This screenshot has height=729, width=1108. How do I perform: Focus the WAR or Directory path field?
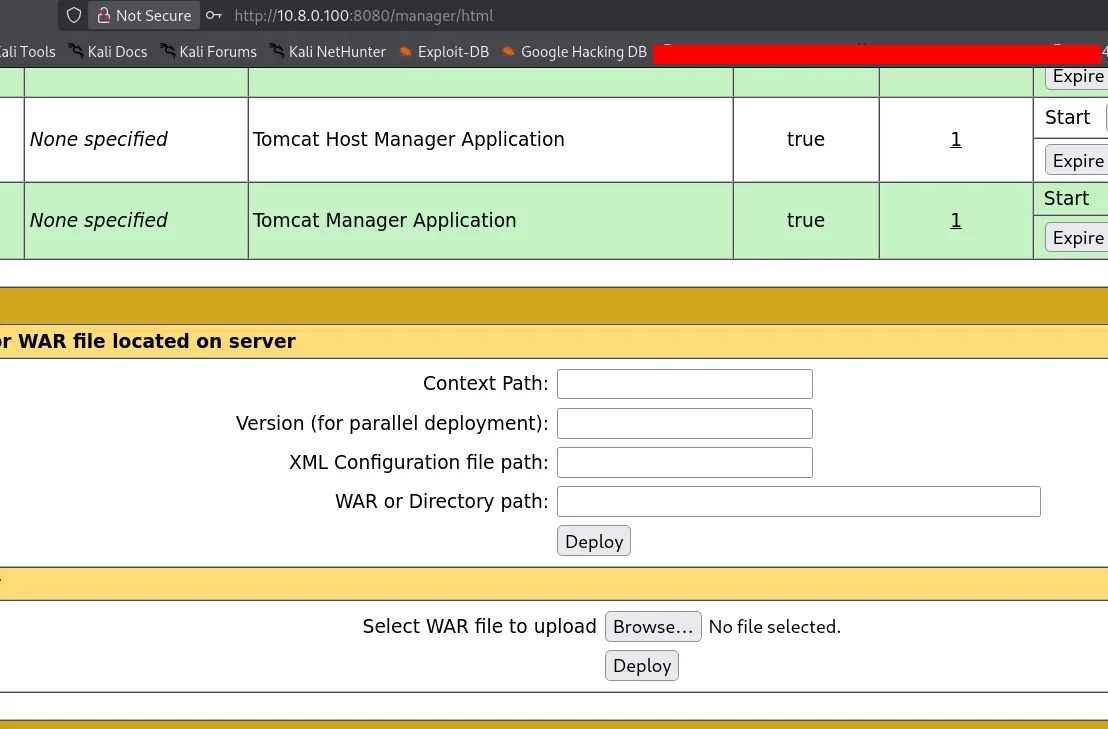[798, 502]
